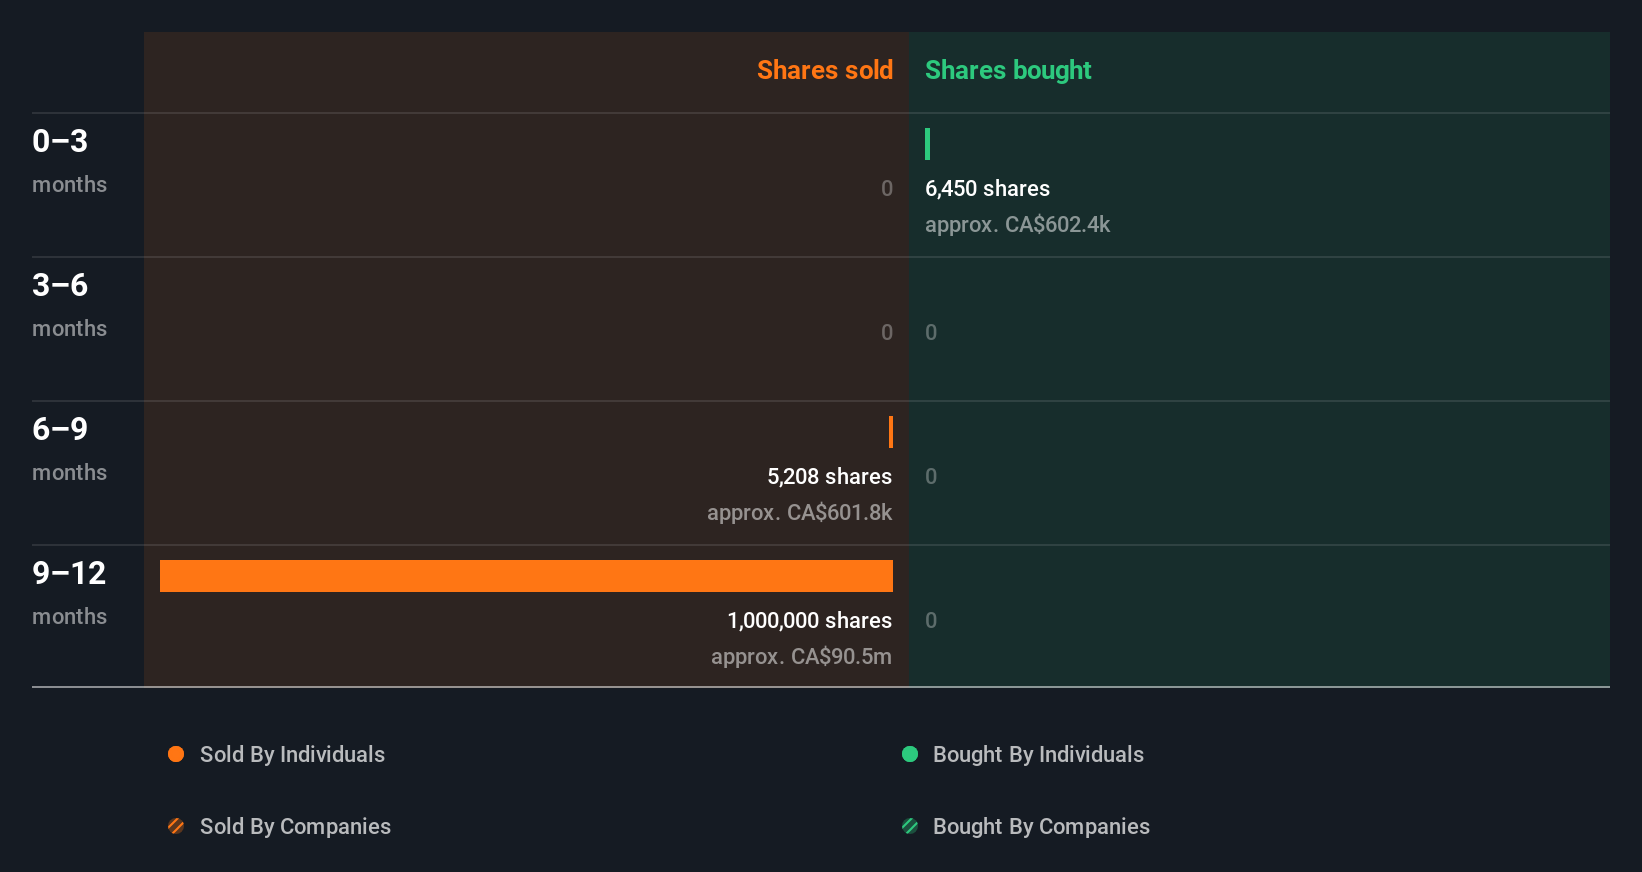The height and width of the screenshot is (872, 1642).
Task: Click the sold zero in 3–6 months row
Action: pyautogui.click(x=887, y=332)
